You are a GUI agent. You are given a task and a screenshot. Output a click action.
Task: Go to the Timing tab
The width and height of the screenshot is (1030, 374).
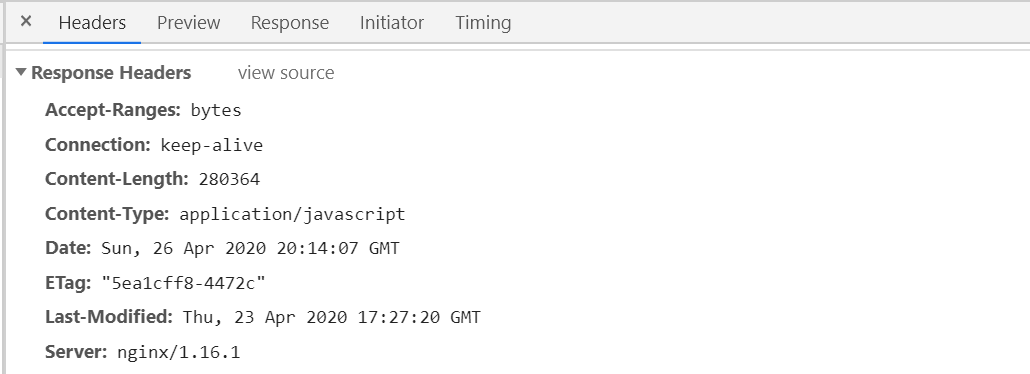point(483,22)
